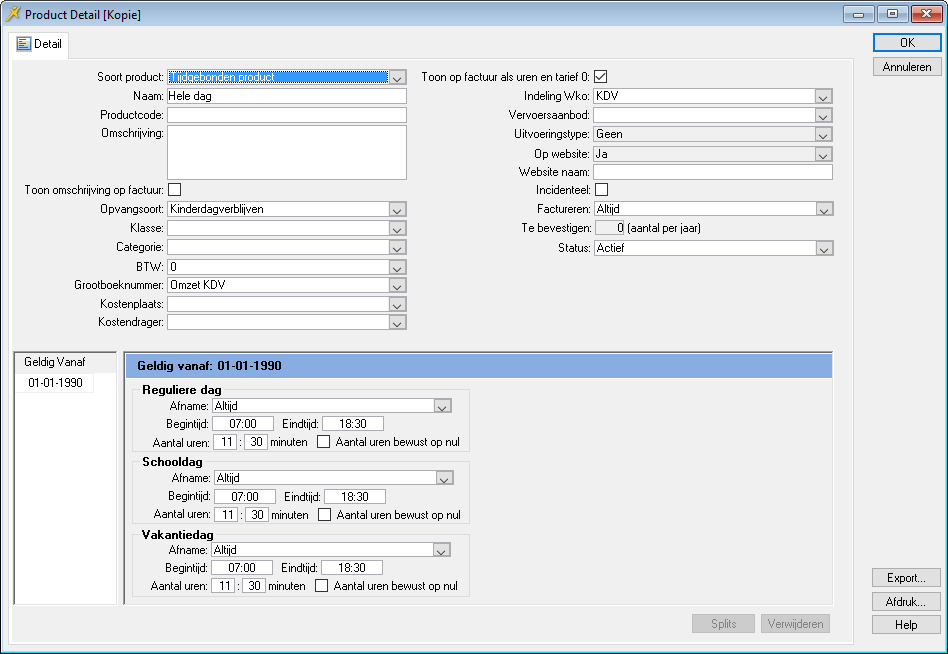Click the Vakantiedag Begintijd field

(242, 568)
